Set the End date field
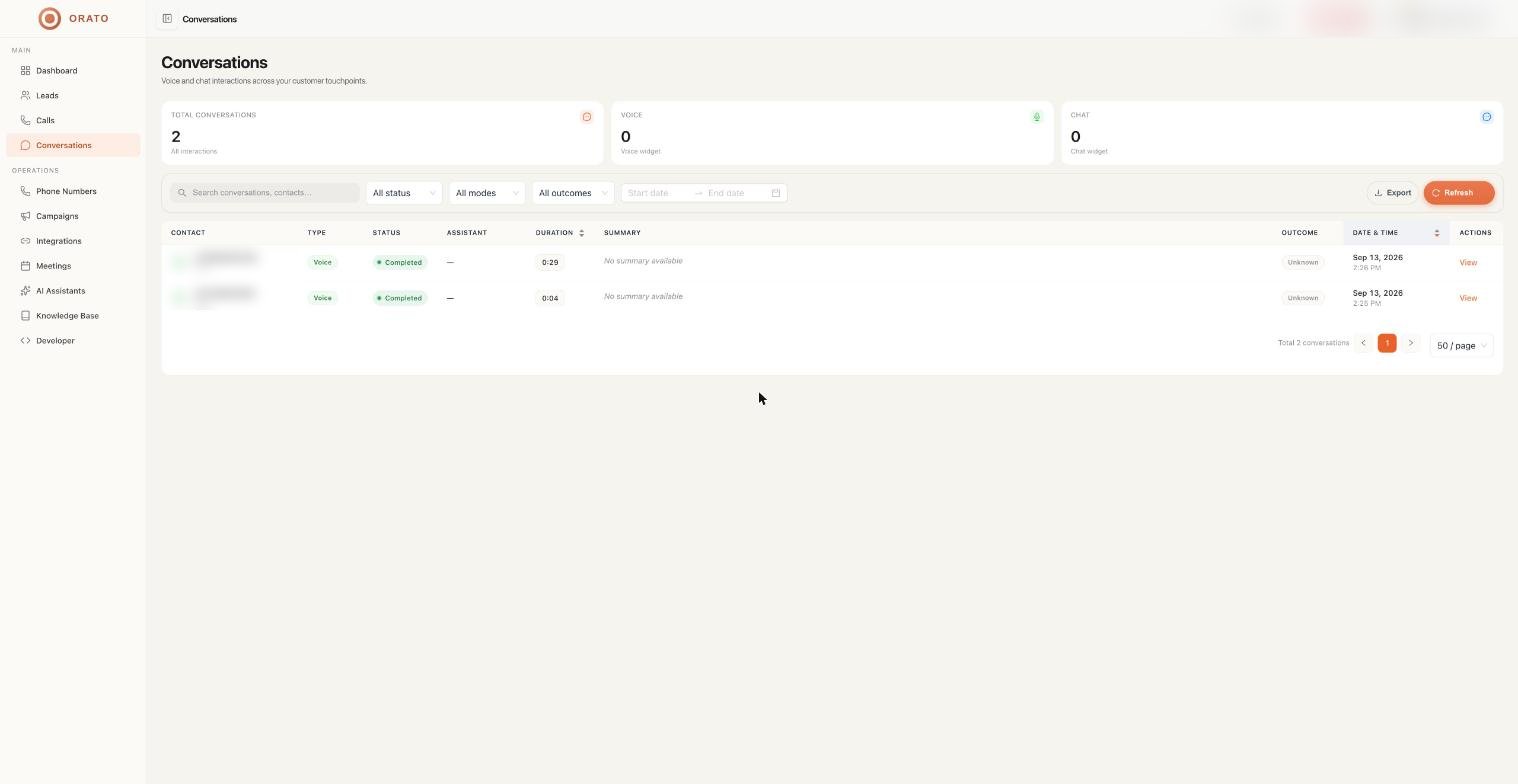 click(736, 193)
